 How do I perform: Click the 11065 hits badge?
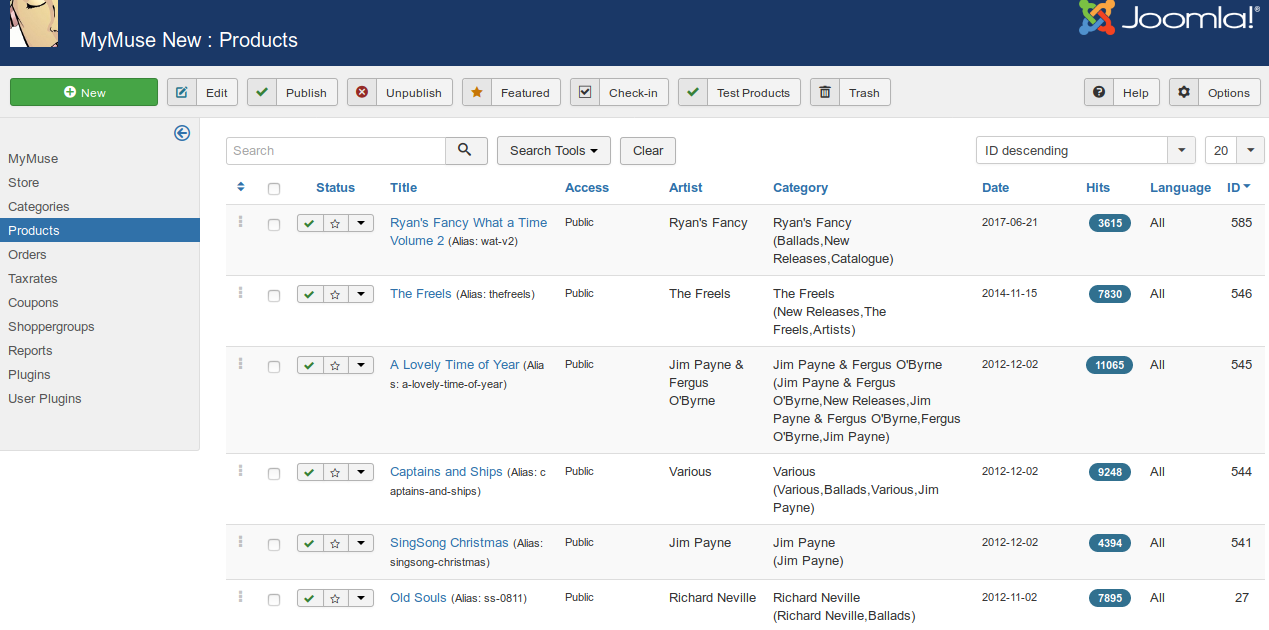coord(1109,365)
